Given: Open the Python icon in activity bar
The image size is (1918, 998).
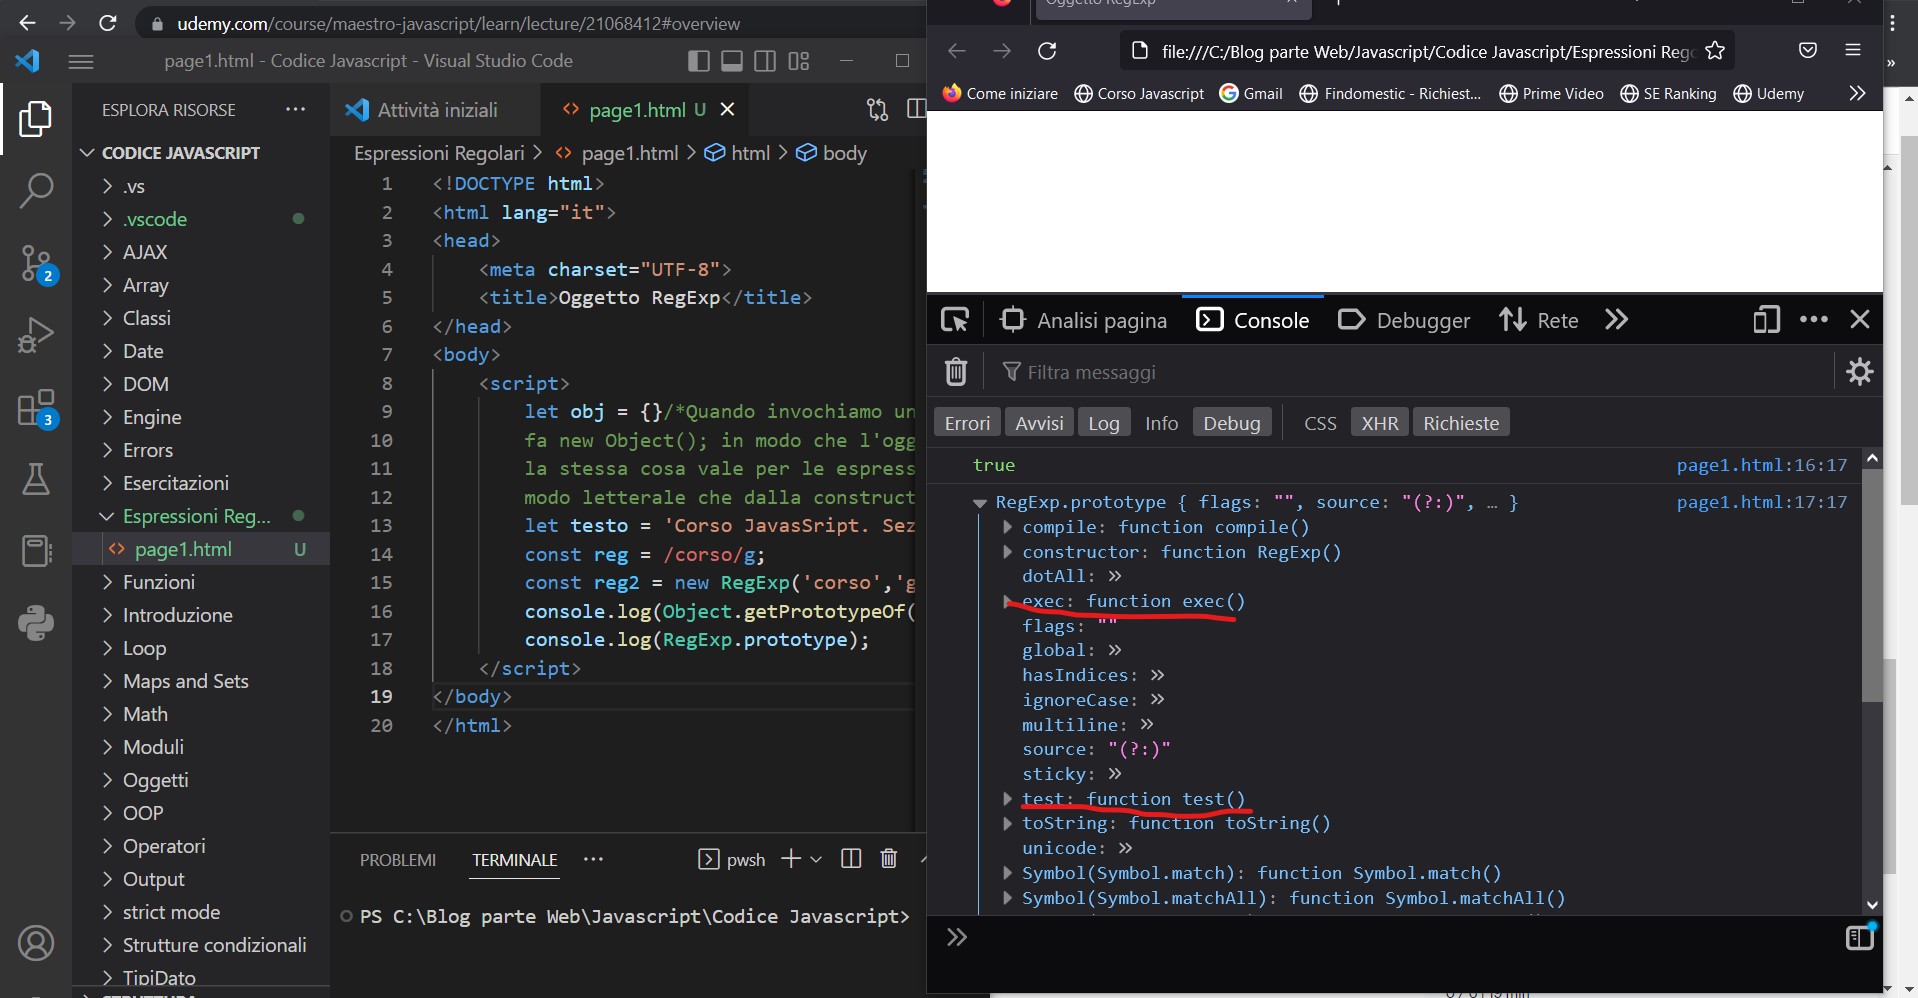Looking at the screenshot, I should pos(36,623).
